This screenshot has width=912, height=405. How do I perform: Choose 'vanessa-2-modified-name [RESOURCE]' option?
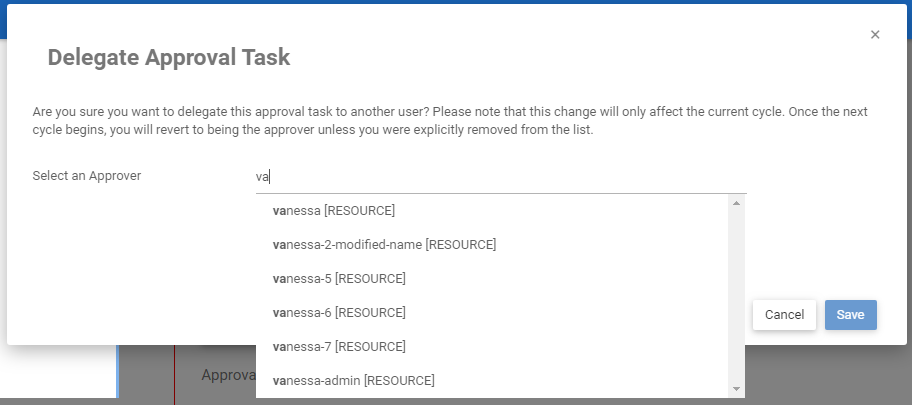point(384,245)
